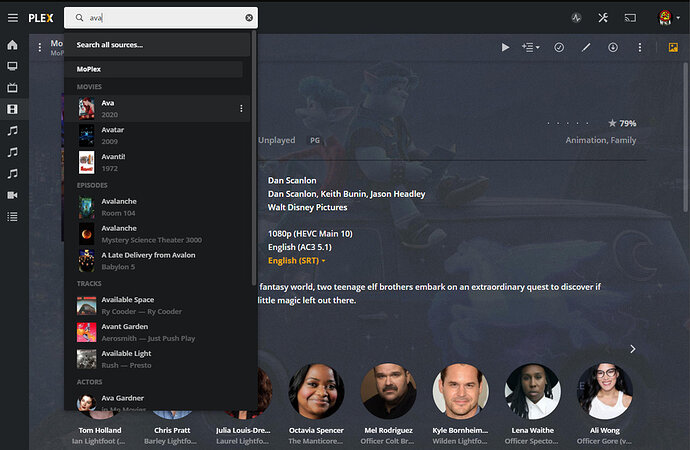
Task: Select Search all sources option
Action: pyautogui.click(x=158, y=45)
